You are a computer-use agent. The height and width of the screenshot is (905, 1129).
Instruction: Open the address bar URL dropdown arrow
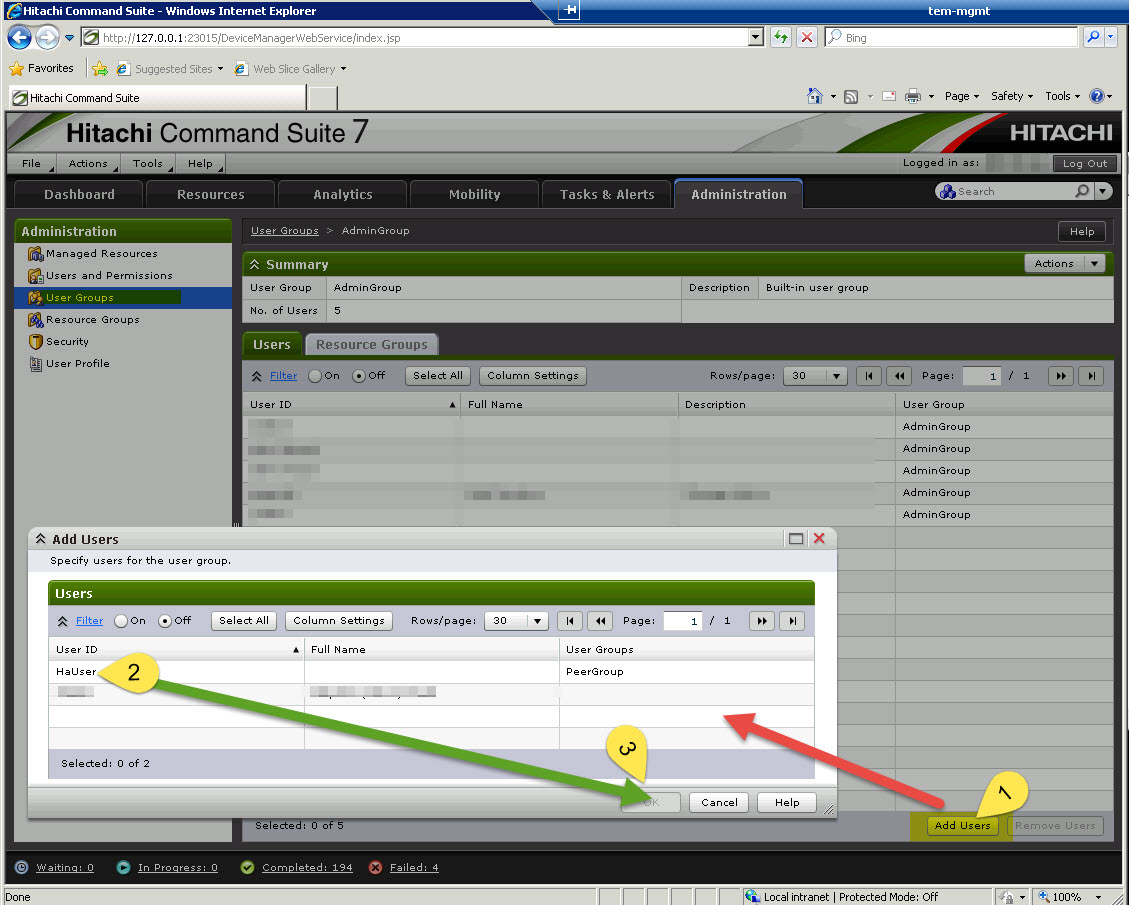755,37
